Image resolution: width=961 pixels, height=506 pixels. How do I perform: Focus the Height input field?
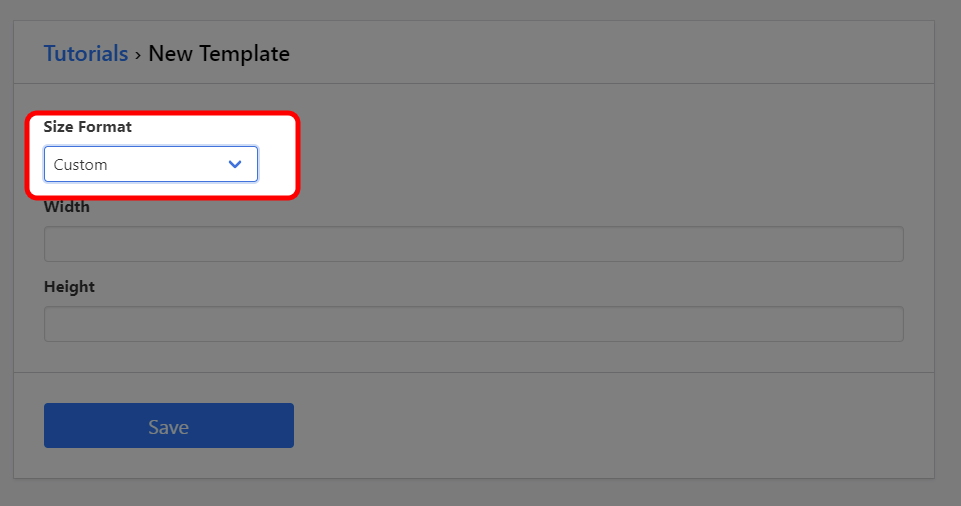pos(473,324)
